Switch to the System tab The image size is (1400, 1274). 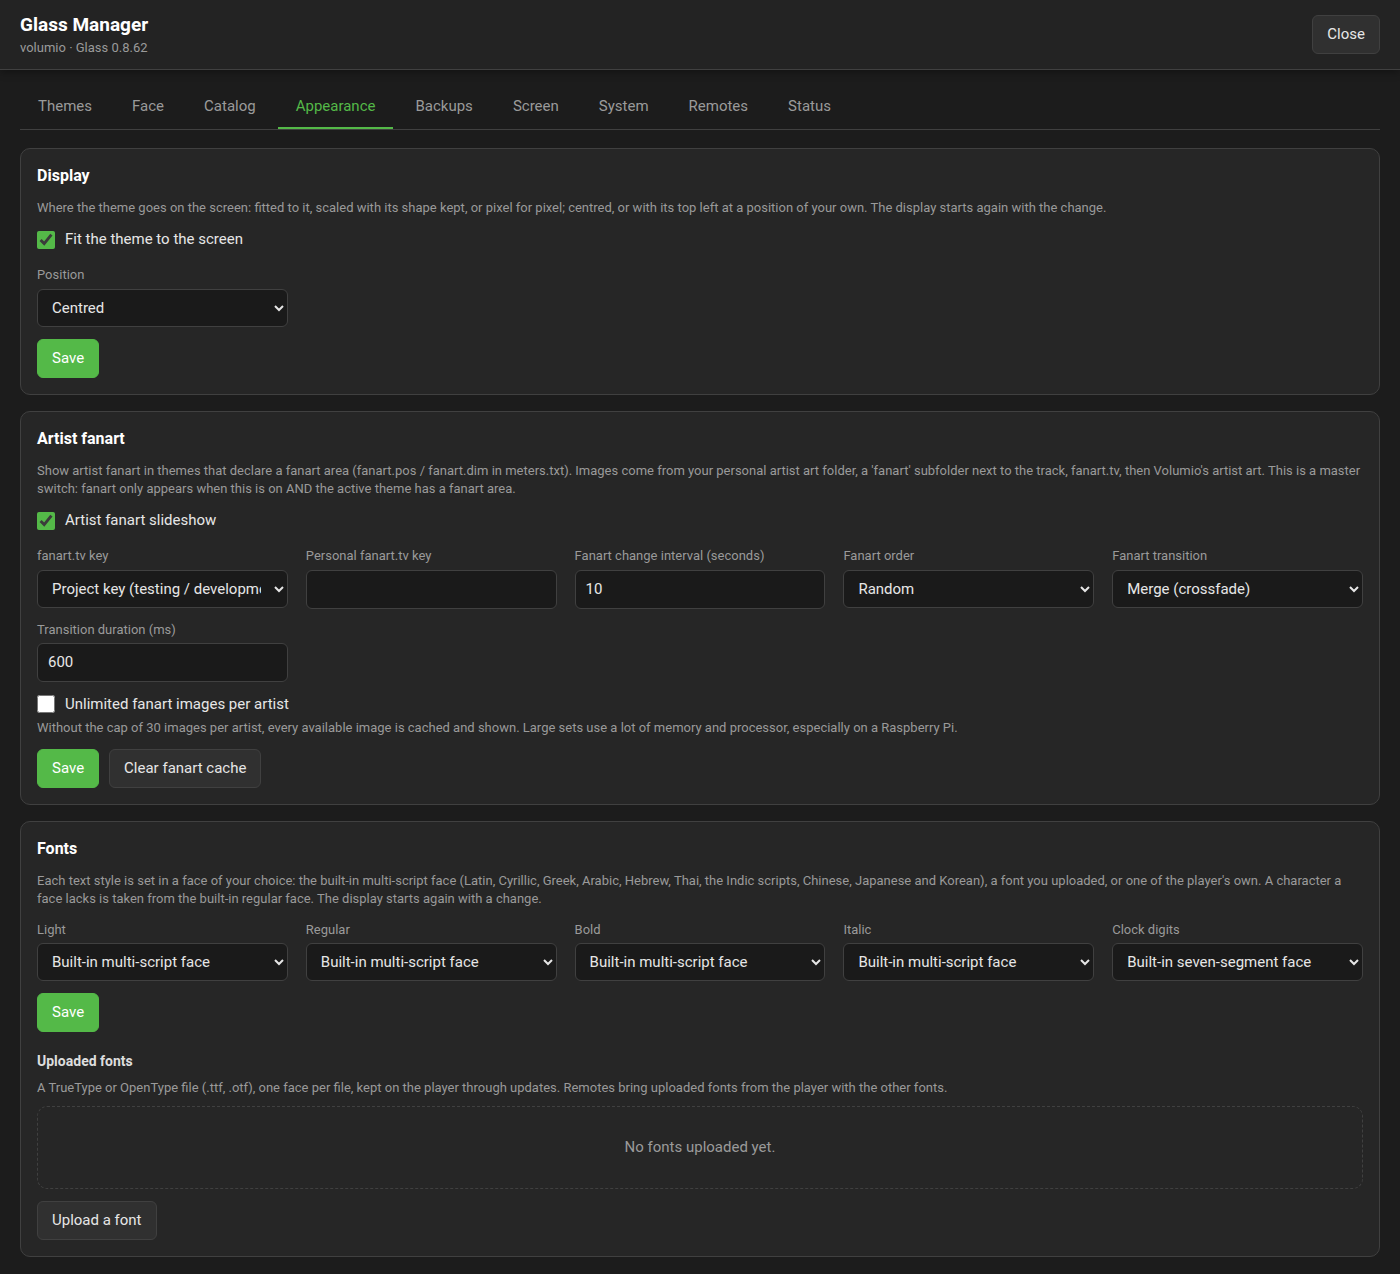click(x=624, y=106)
